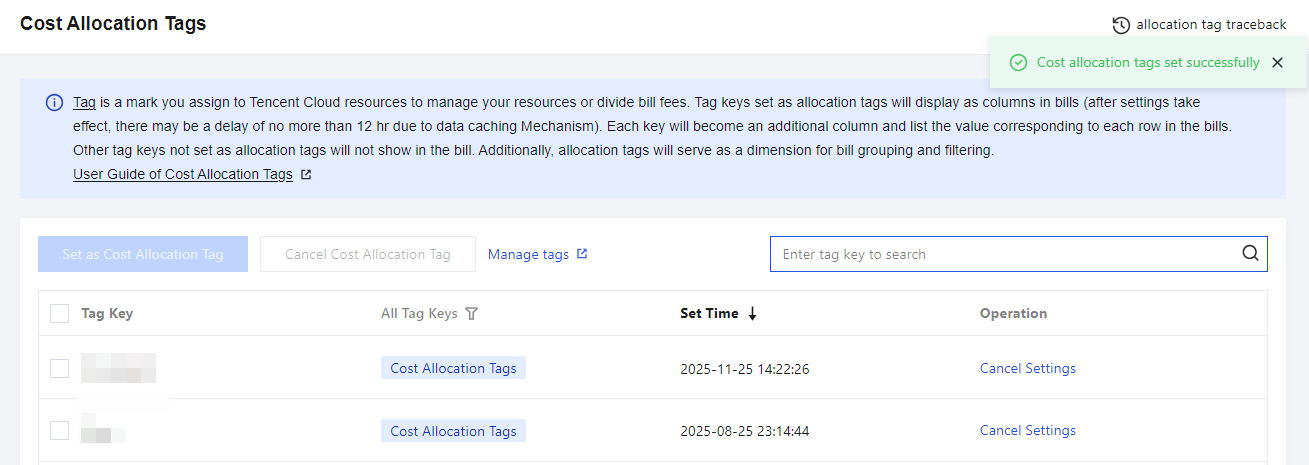1309x465 pixels.
Task: Click the Set as Cost Allocation Tag button
Action: click(143, 254)
